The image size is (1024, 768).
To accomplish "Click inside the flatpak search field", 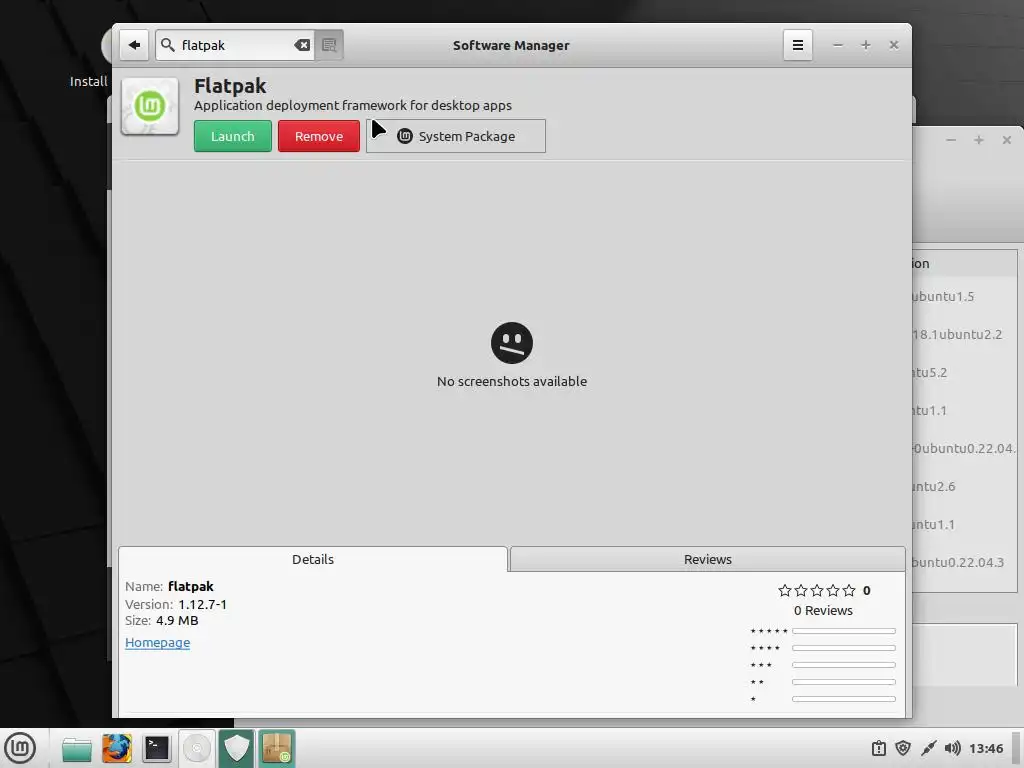I will [235, 45].
